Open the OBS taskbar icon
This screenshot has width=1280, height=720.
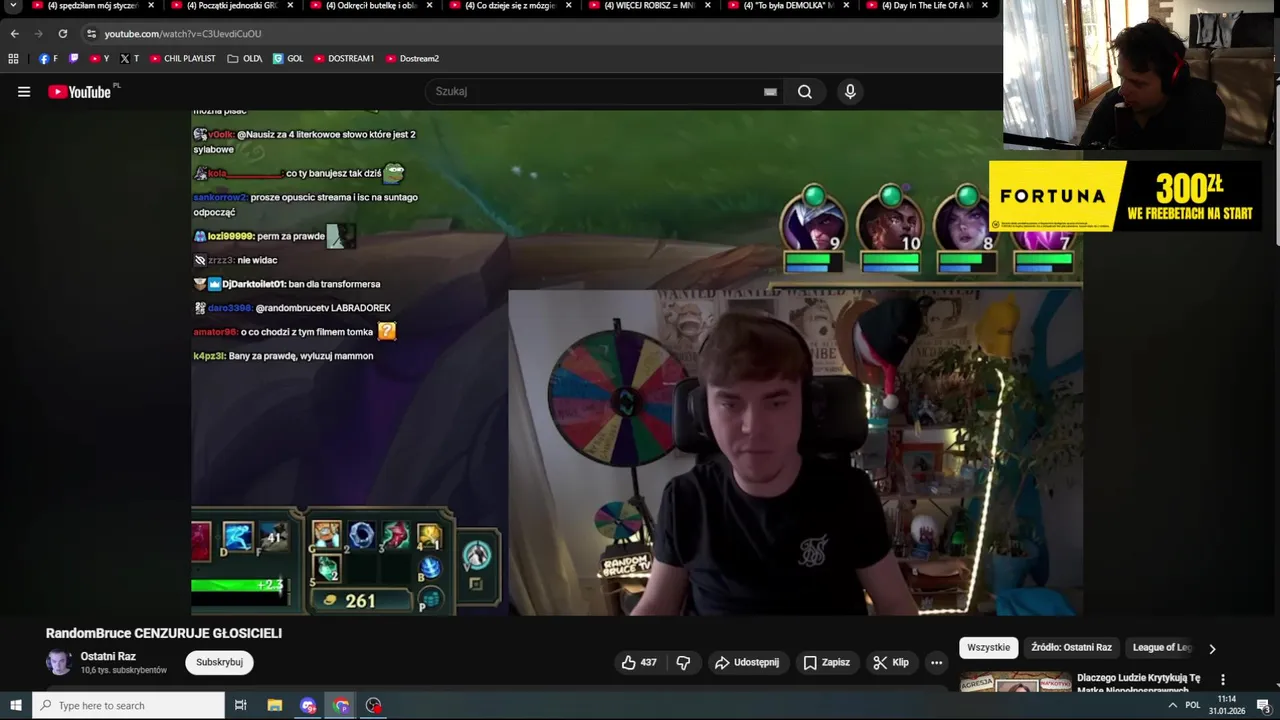pyautogui.click(x=374, y=705)
